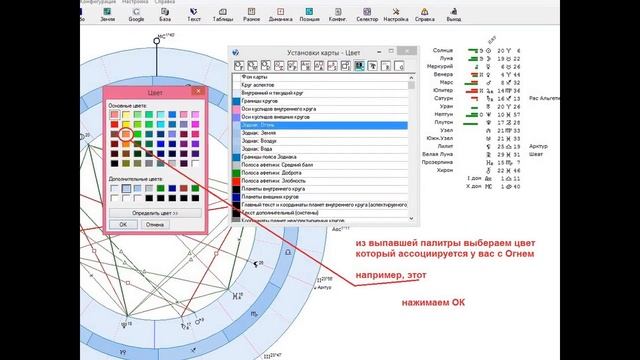Click the Позиция toolbar icon

309,14
